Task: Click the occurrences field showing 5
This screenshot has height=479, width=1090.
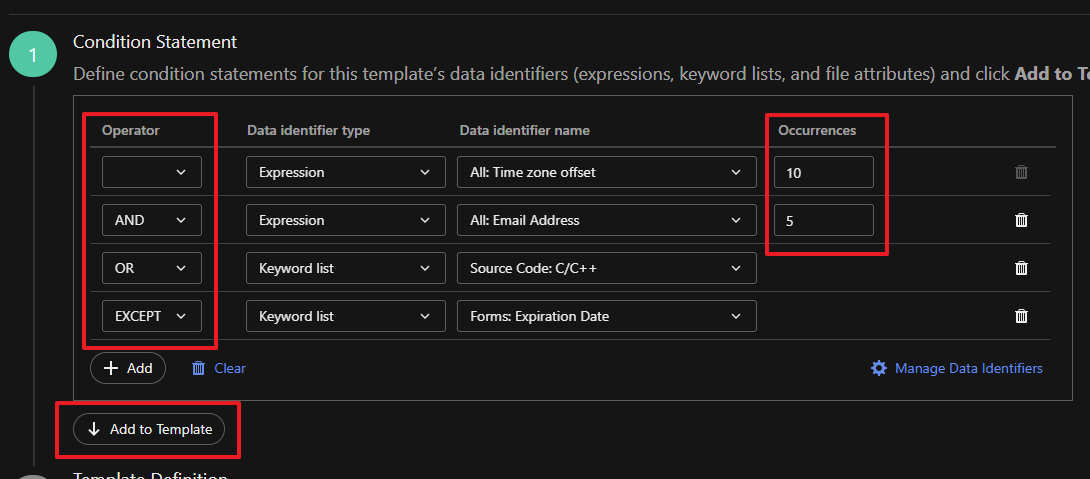Action: click(823, 220)
